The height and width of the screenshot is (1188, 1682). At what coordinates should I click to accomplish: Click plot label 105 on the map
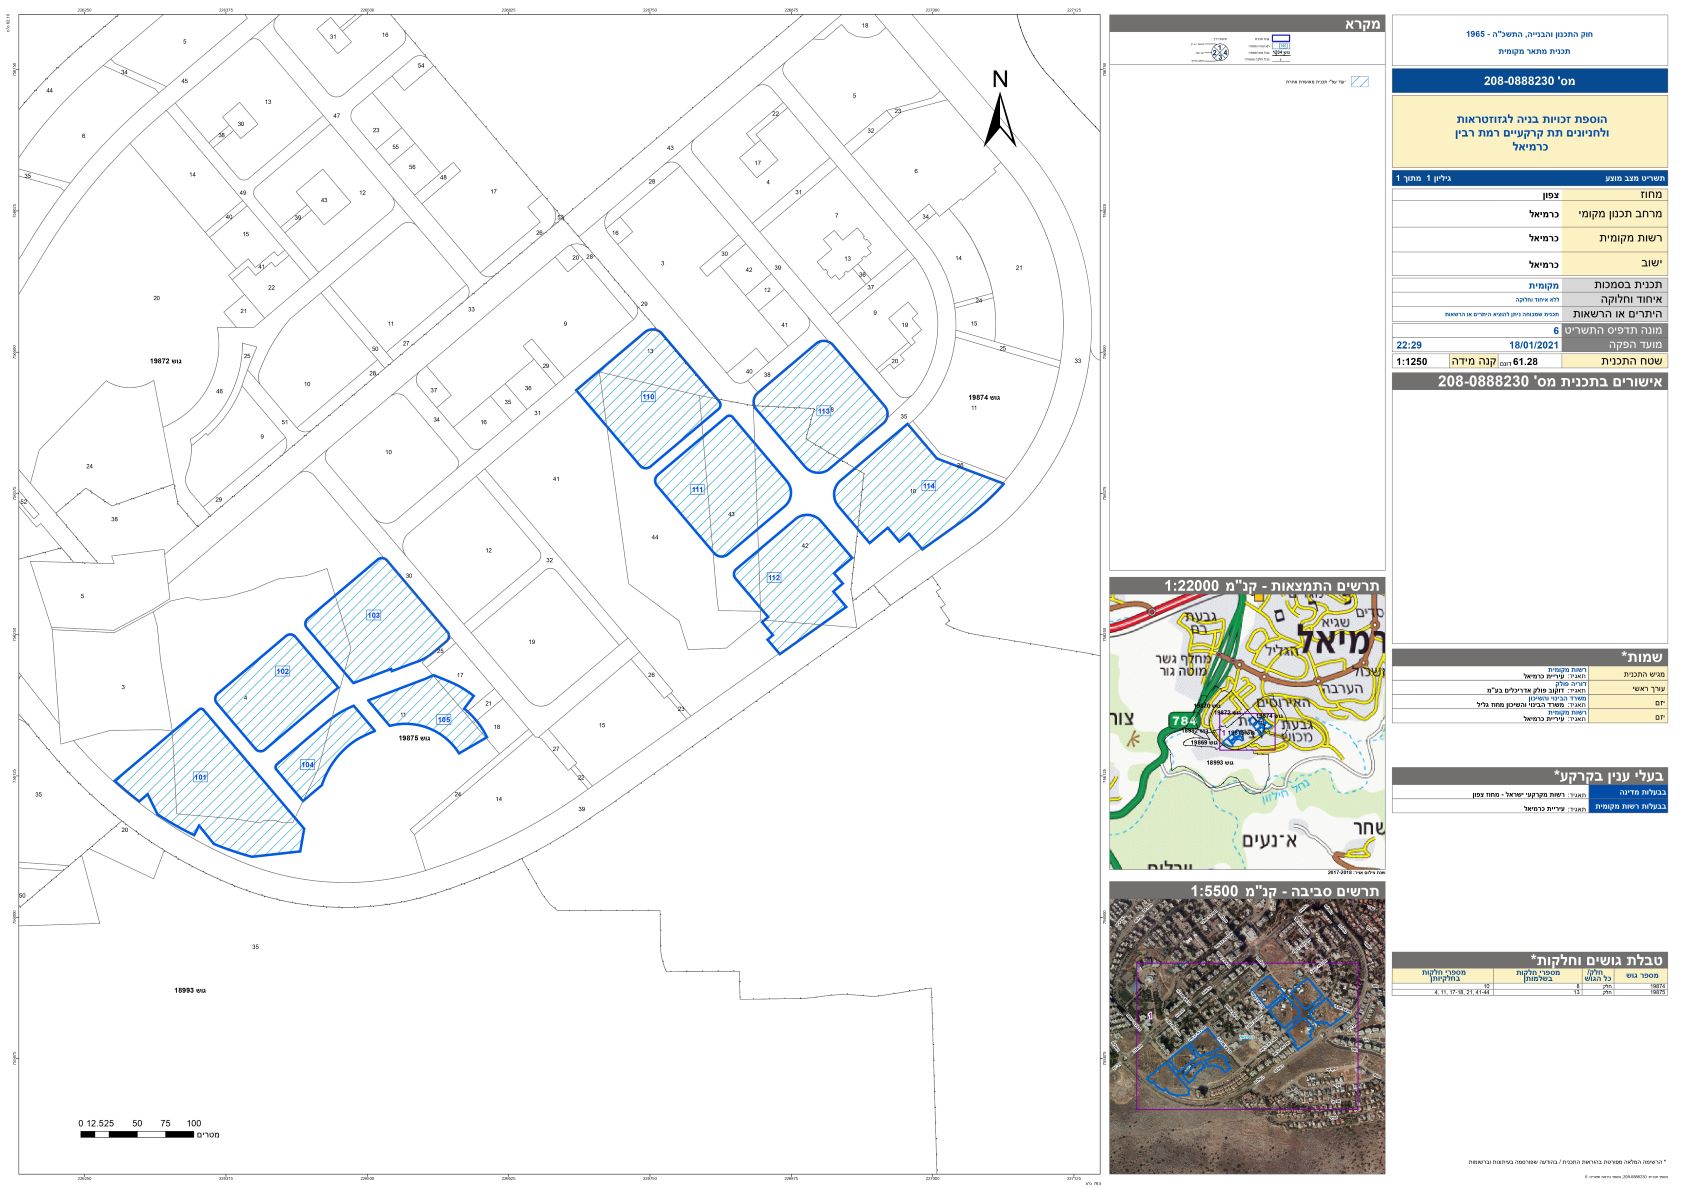tap(444, 720)
